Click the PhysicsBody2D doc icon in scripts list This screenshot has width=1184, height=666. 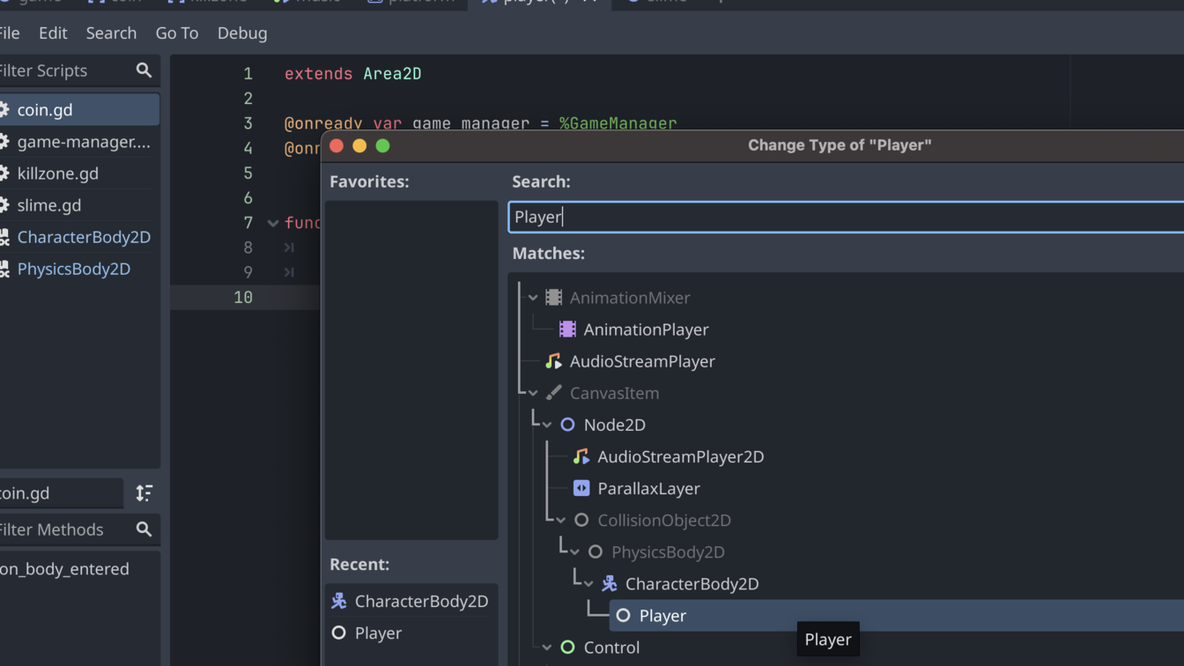point(3,269)
